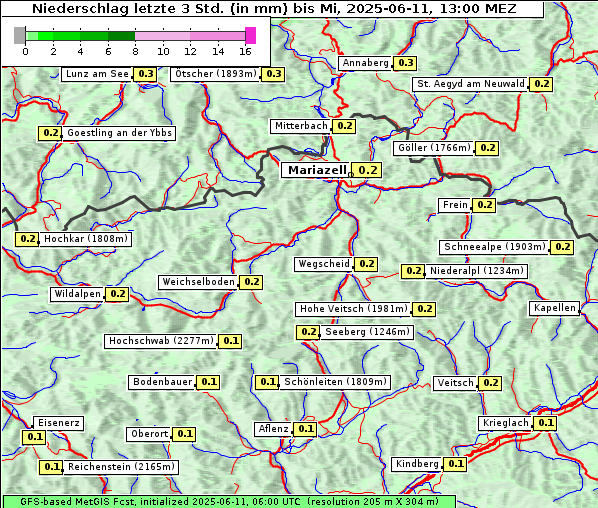
Task: Click Frein's 0.2 precipitation value
Action: (x=485, y=205)
